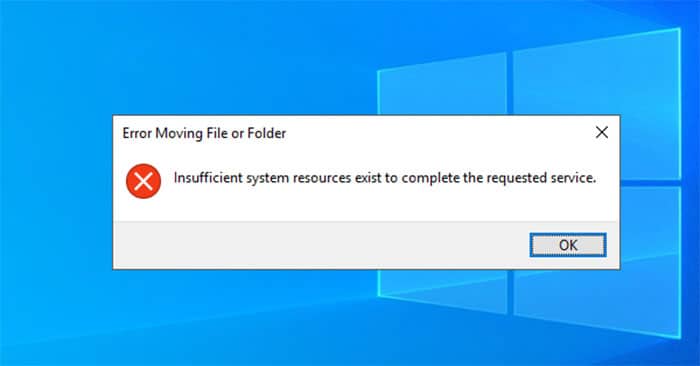Select the "Error Moving File or Folder" title bar
Screen dimensions: 700x366
[366, 133]
